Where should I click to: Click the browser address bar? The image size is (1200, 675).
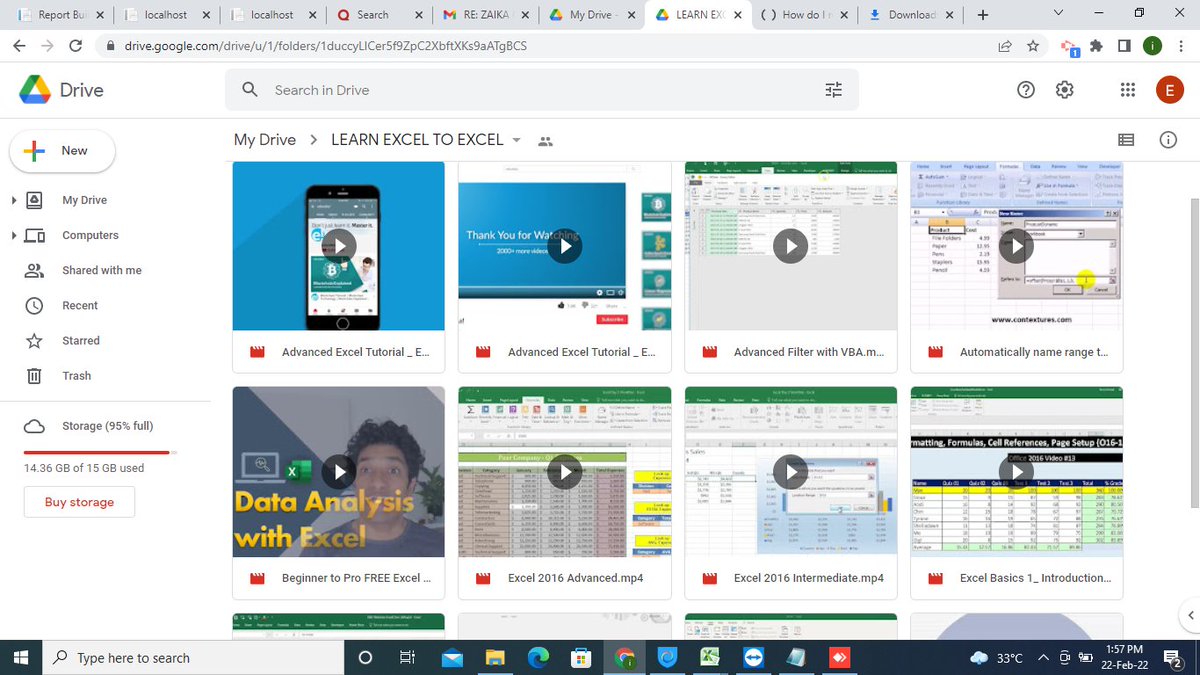coord(545,46)
